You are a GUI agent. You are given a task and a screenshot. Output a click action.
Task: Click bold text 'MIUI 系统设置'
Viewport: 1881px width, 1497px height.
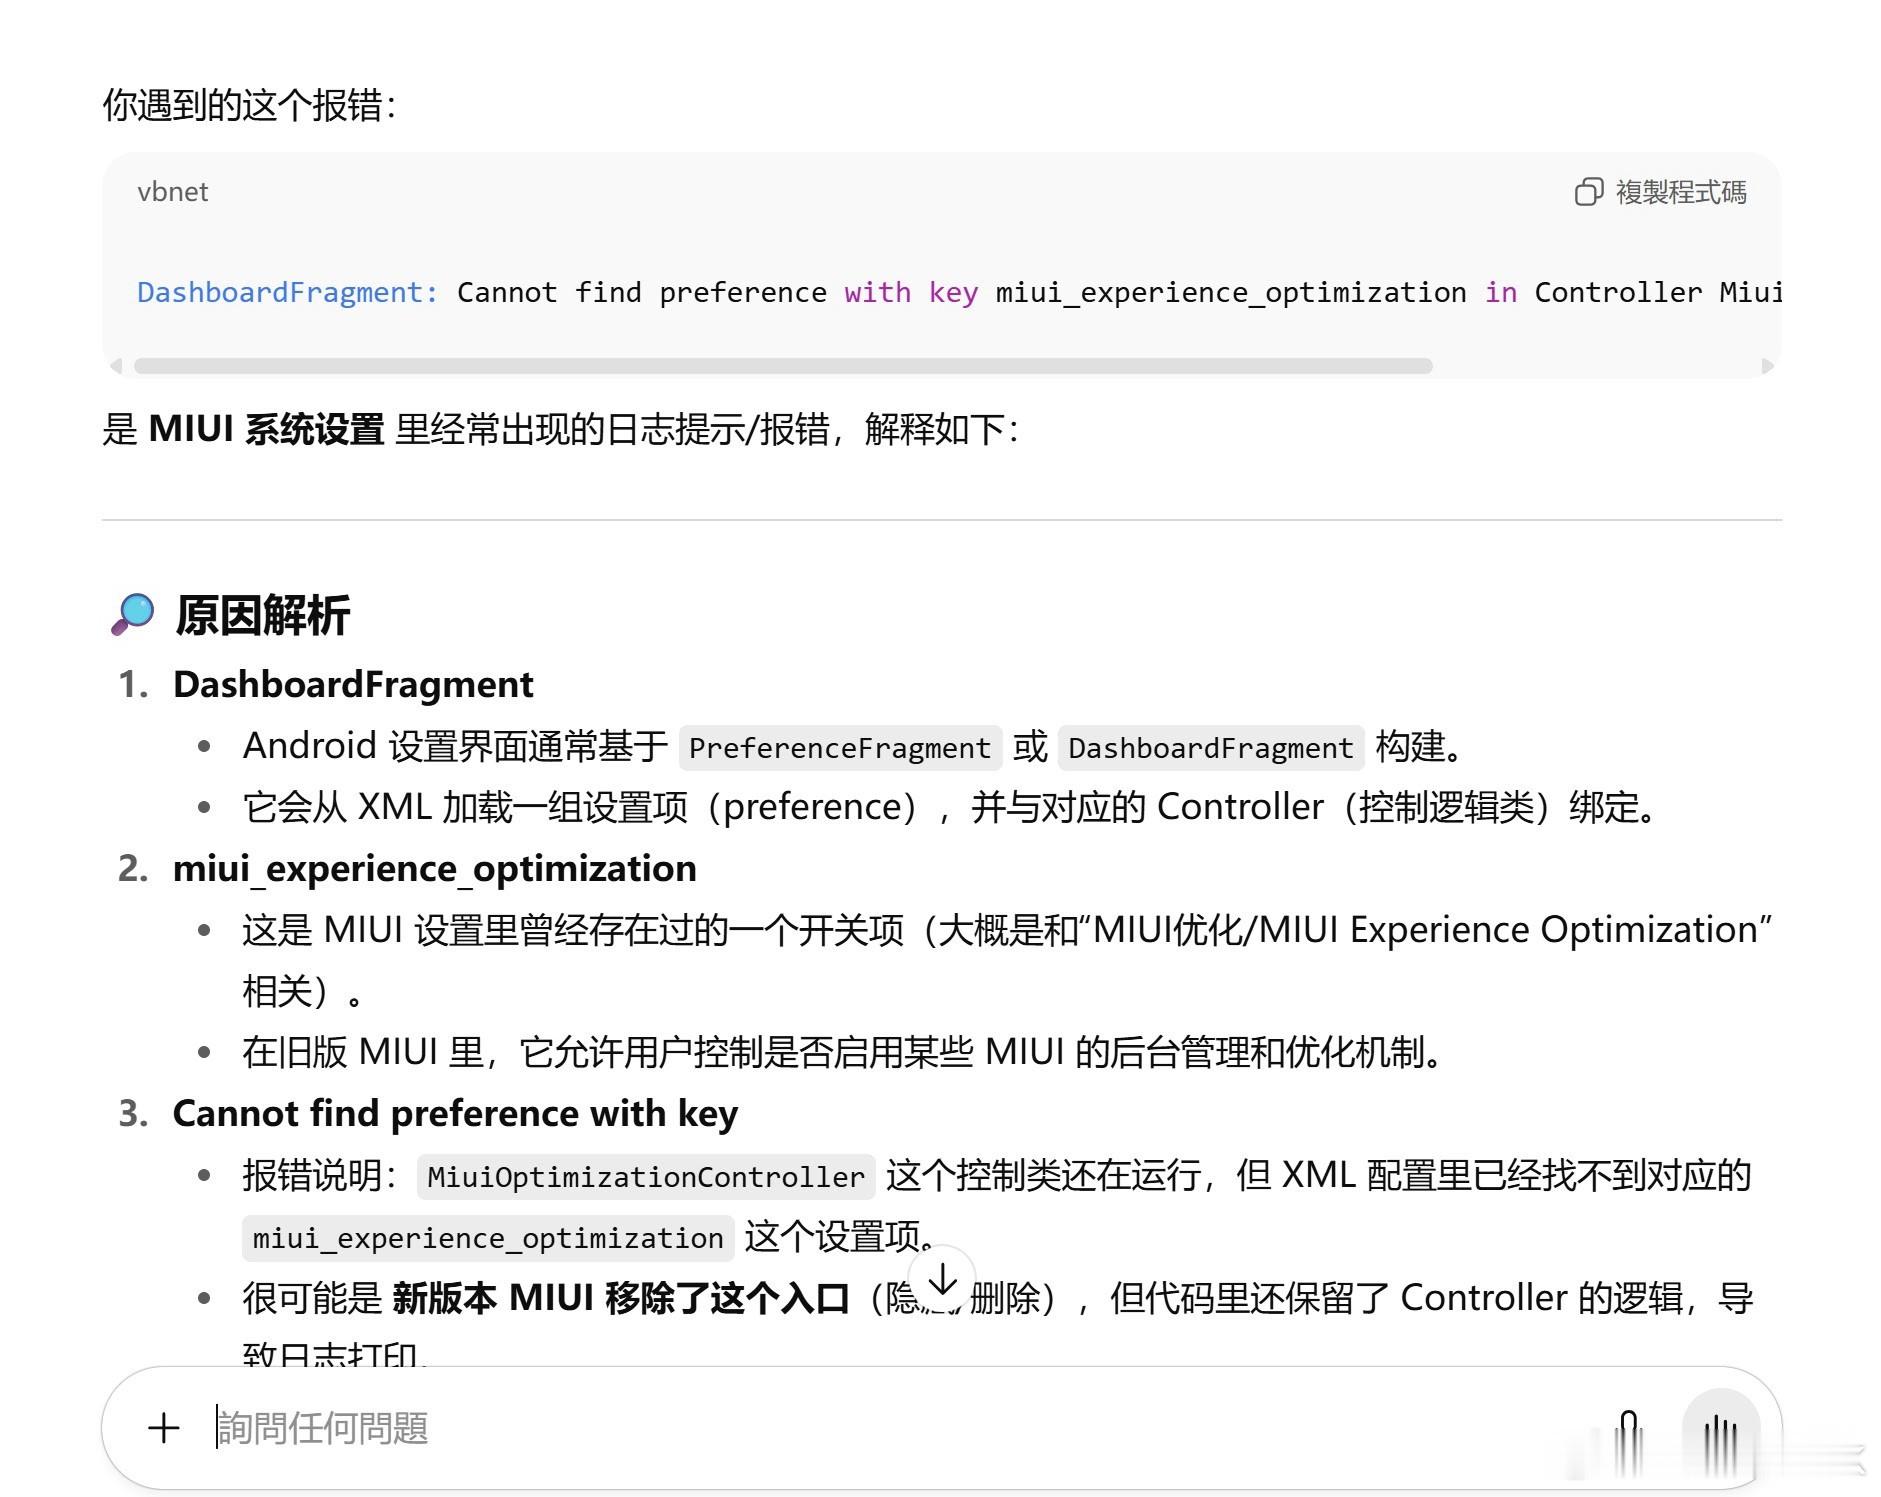click(266, 429)
